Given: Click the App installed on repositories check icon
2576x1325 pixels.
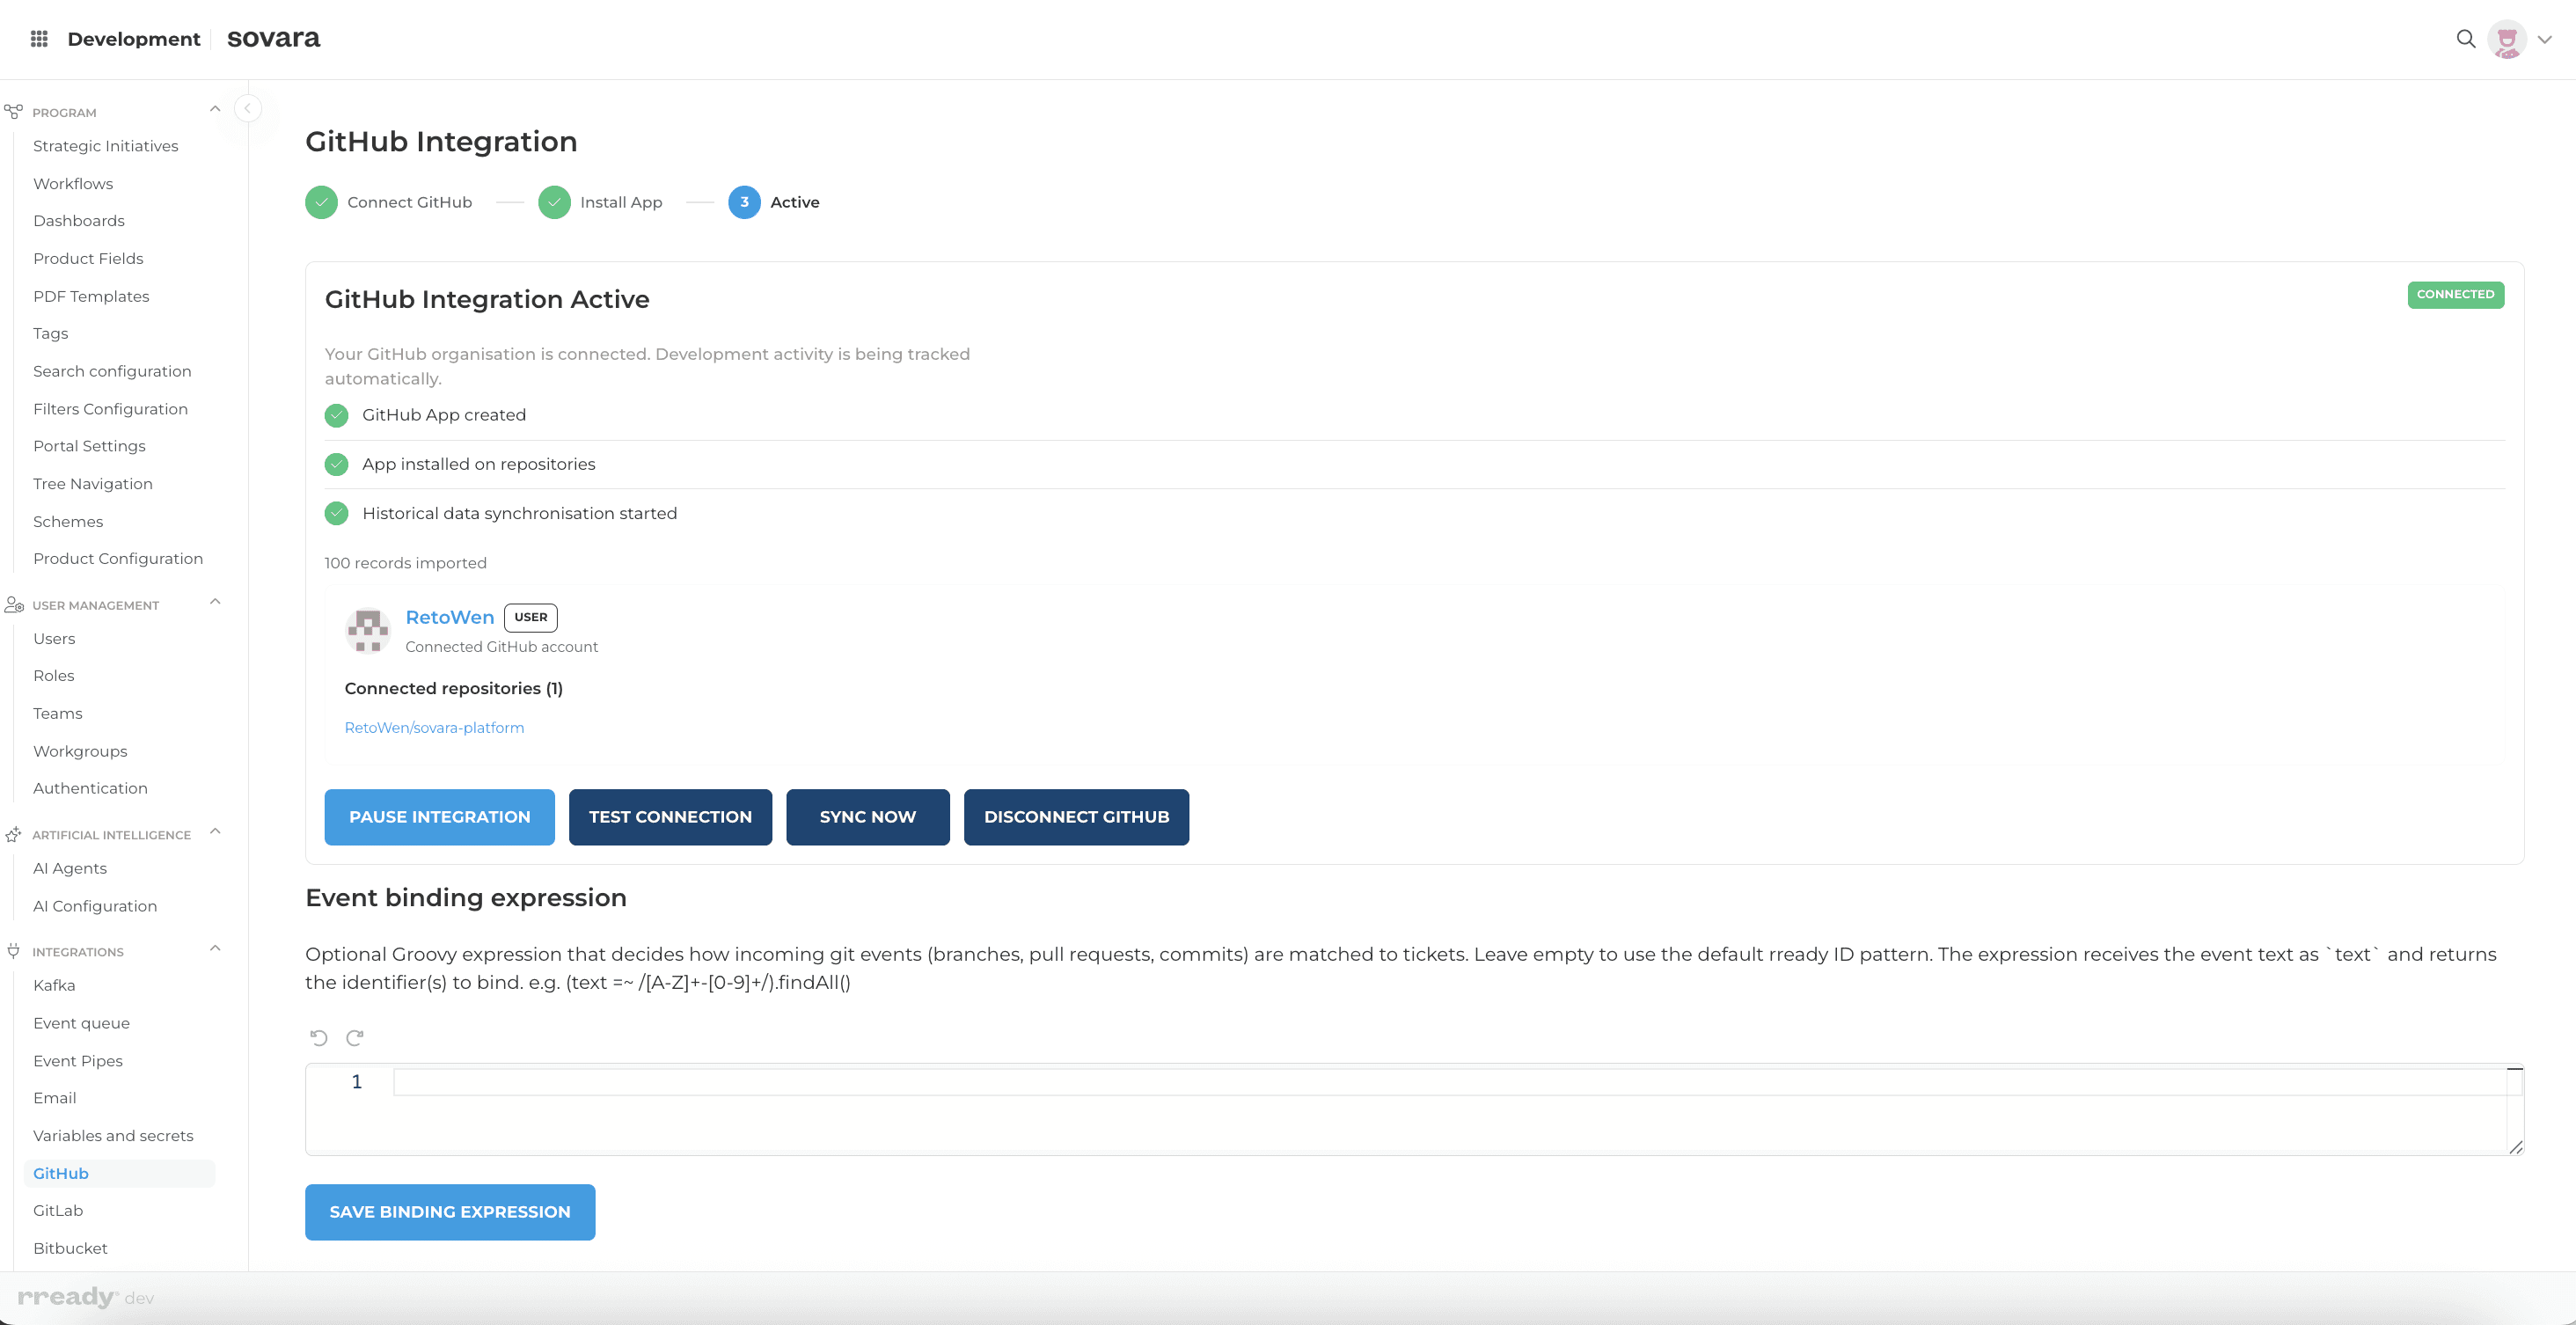Looking at the screenshot, I should click(336, 464).
